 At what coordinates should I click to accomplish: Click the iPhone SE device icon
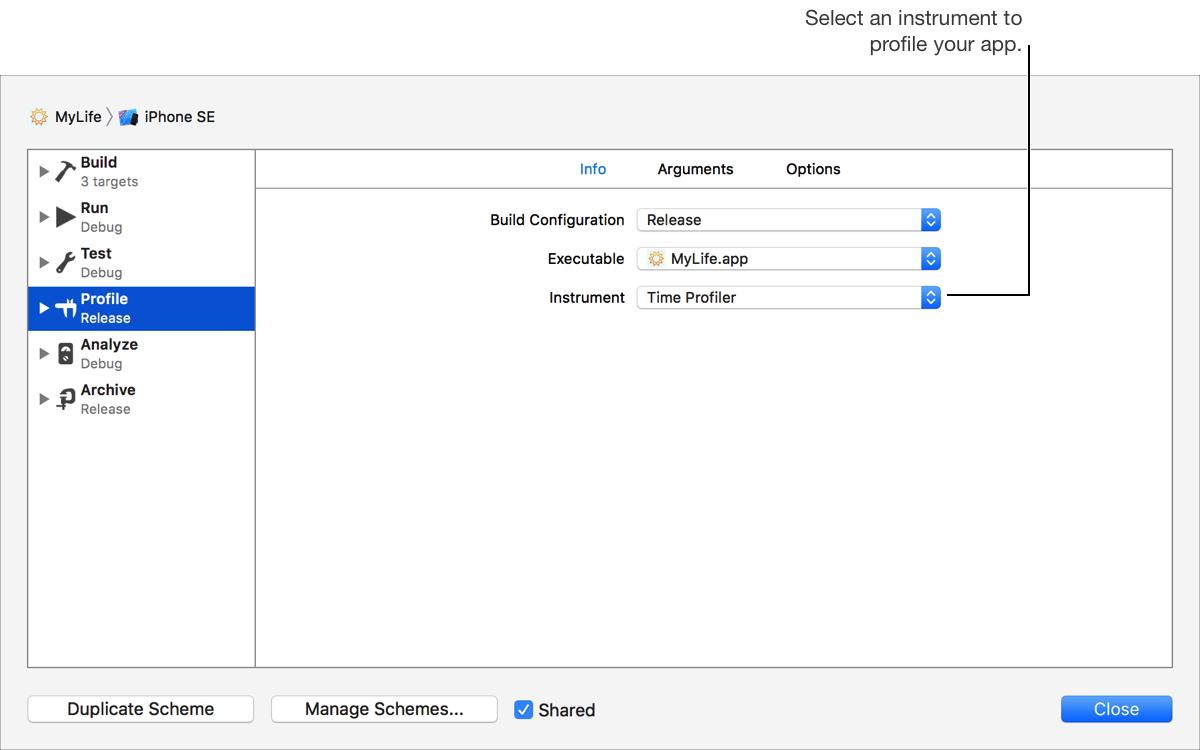click(x=128, y=117)
